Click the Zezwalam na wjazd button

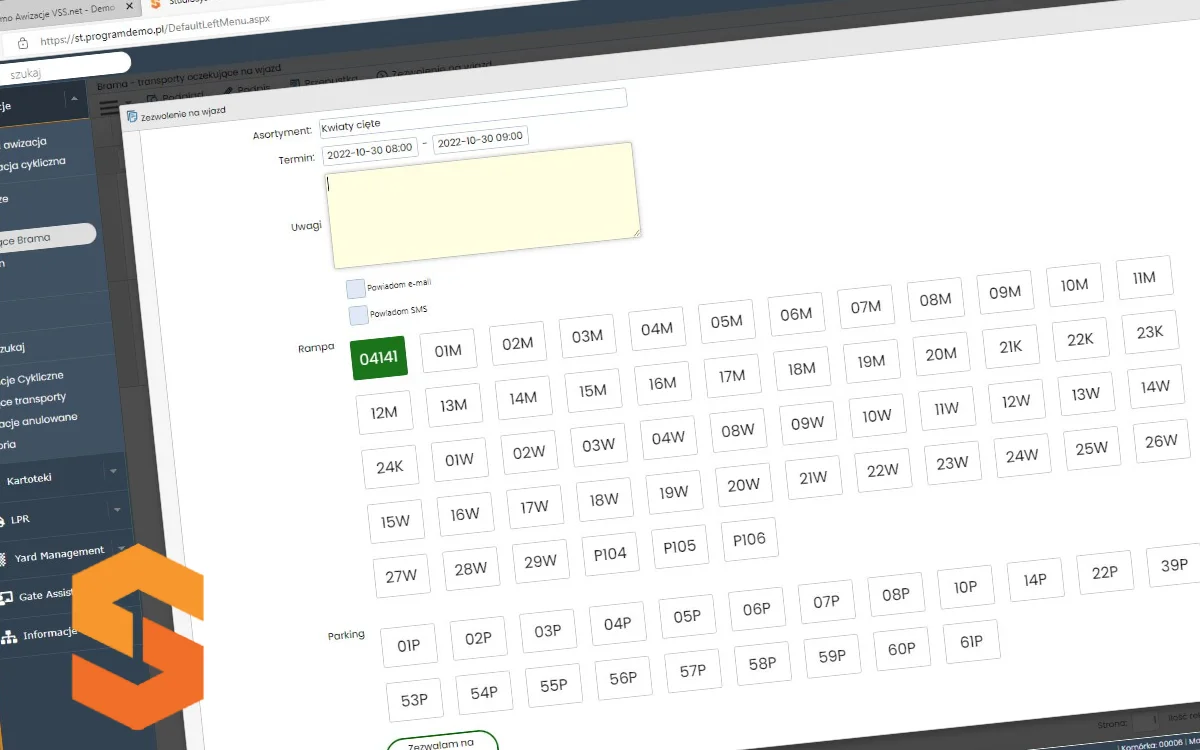click(x=442, y=742)
